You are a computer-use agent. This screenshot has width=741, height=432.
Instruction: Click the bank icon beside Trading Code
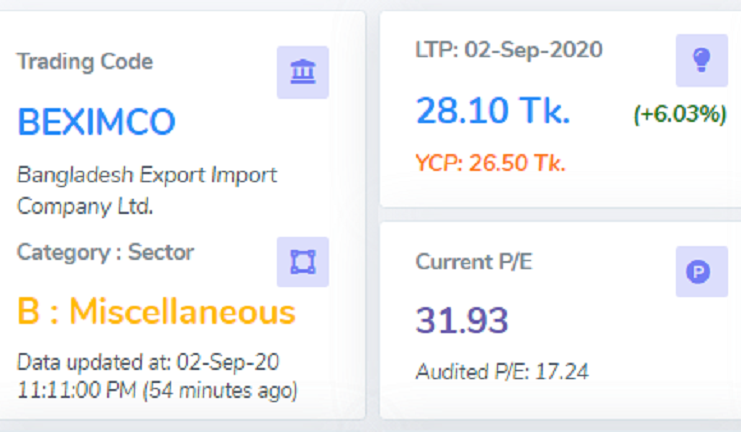[x=302, y=72]
